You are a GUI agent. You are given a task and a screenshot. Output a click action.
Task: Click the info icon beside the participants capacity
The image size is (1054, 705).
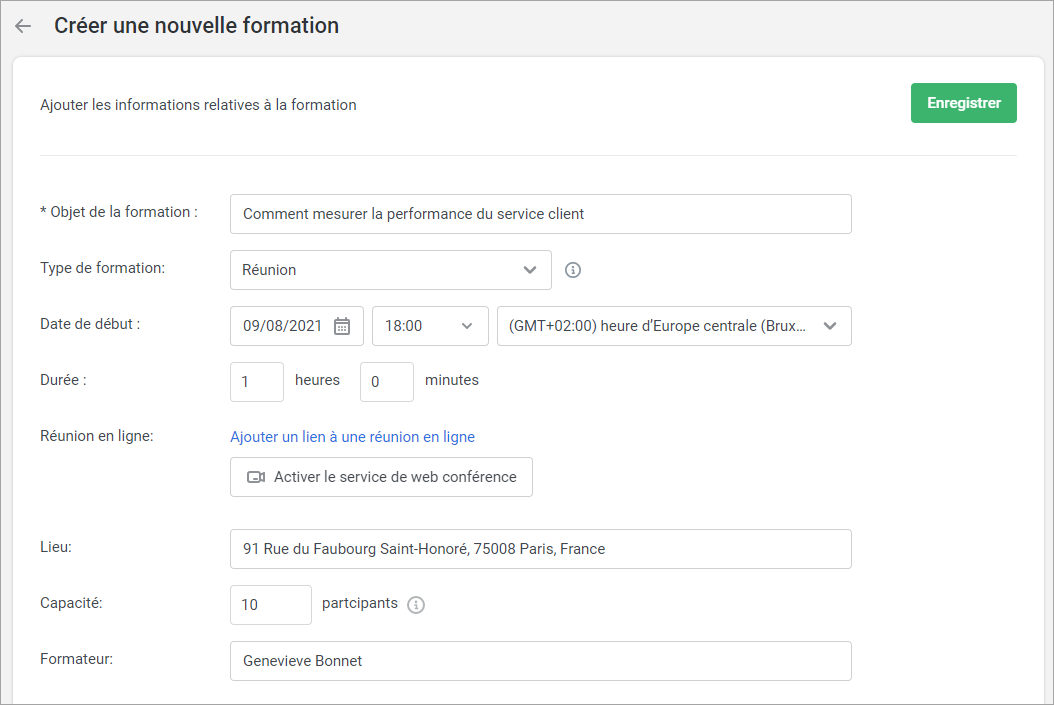[416, 605]
